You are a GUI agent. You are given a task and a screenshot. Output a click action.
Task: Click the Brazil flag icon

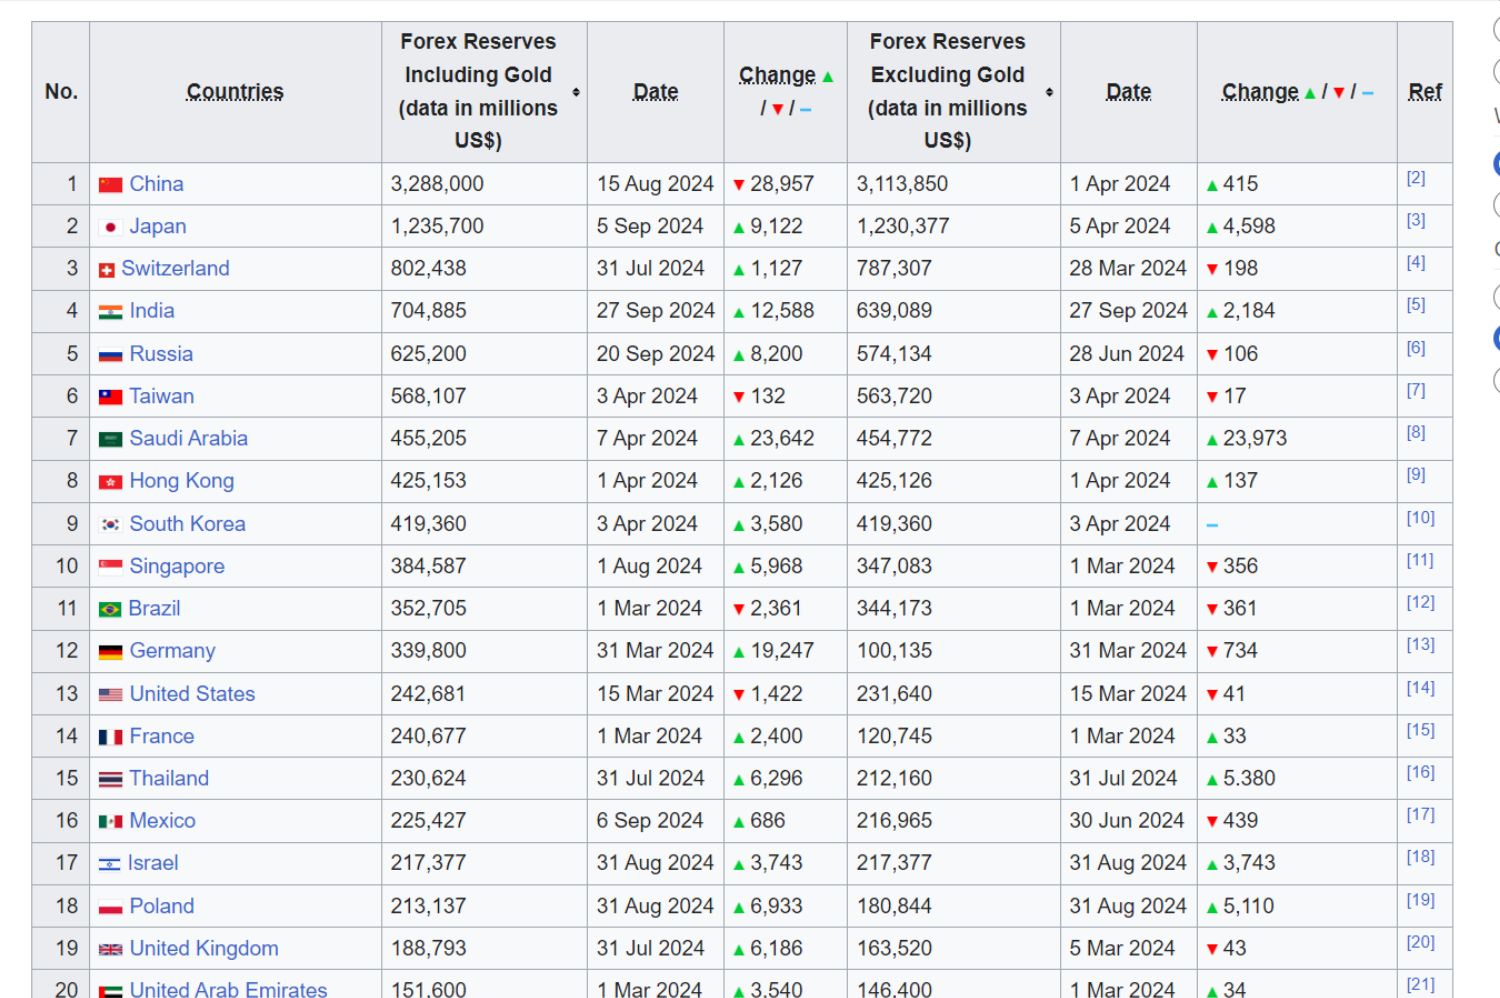[x=110, y=609]
